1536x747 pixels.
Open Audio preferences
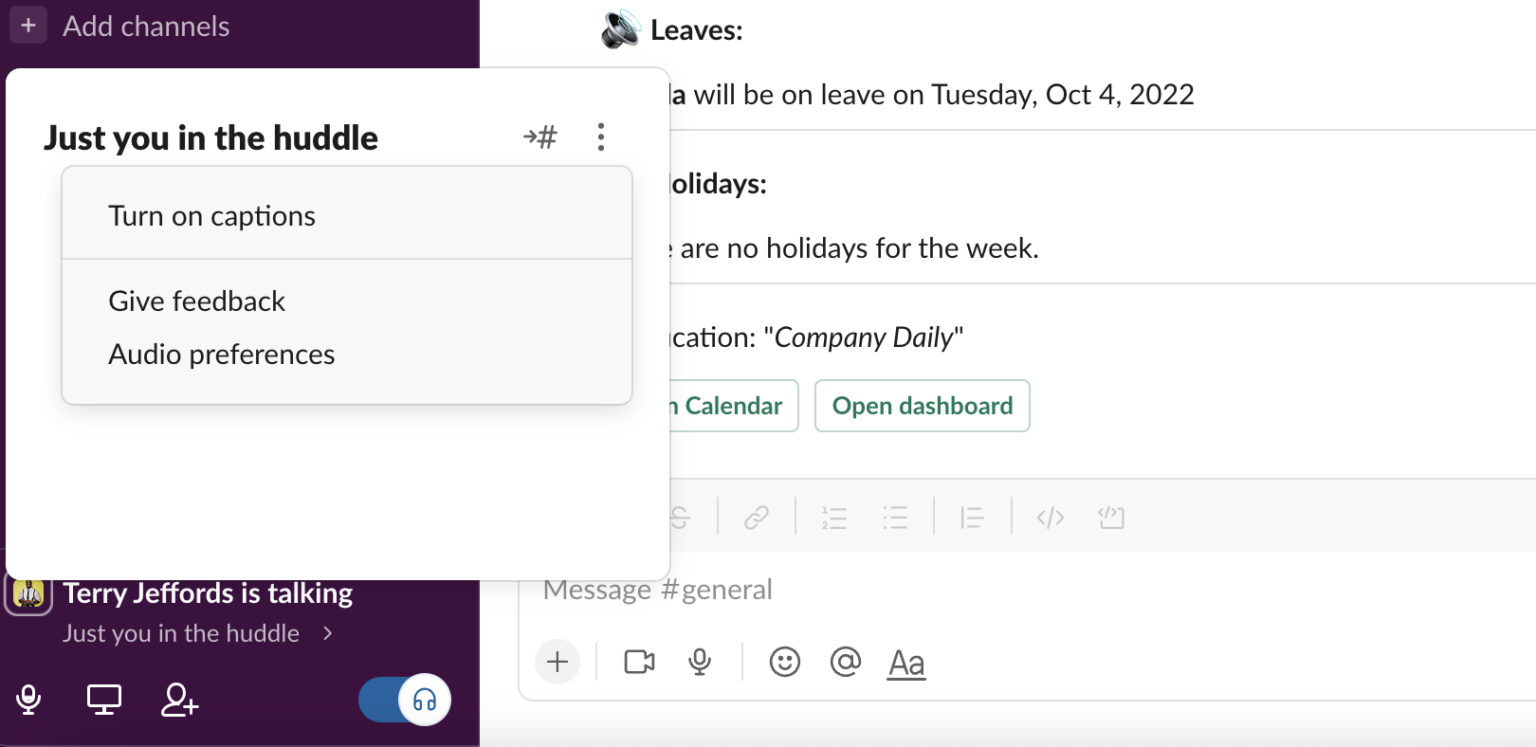222,353
